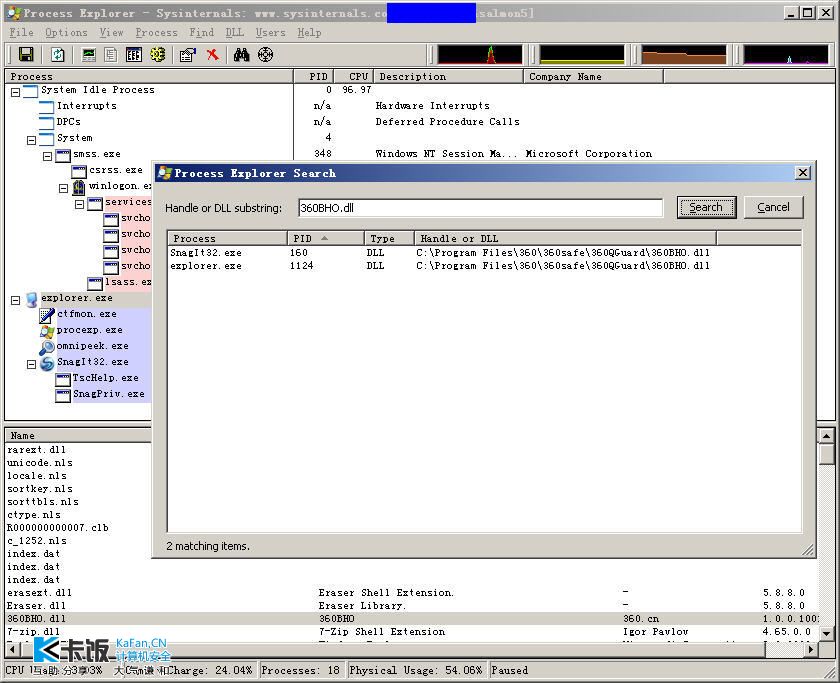Open the Users menu

pos(271,32)
